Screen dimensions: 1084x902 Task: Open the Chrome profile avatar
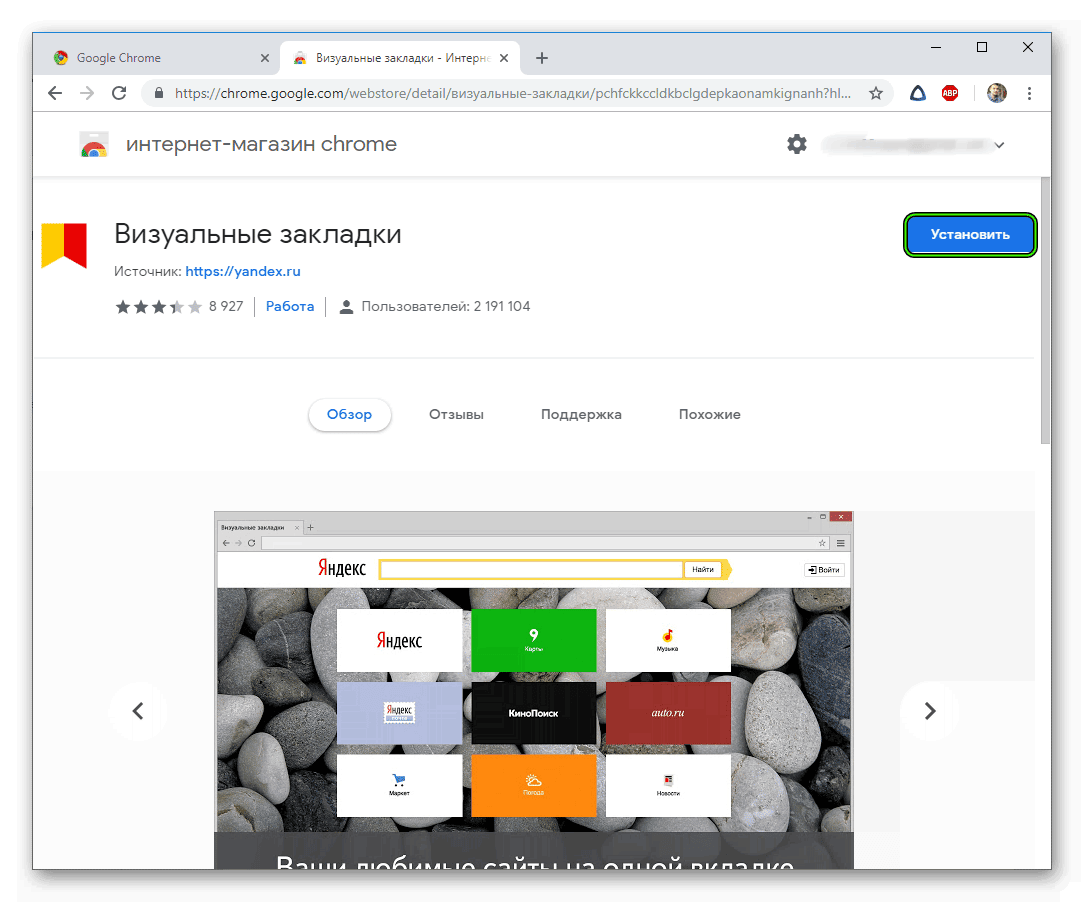996,93
